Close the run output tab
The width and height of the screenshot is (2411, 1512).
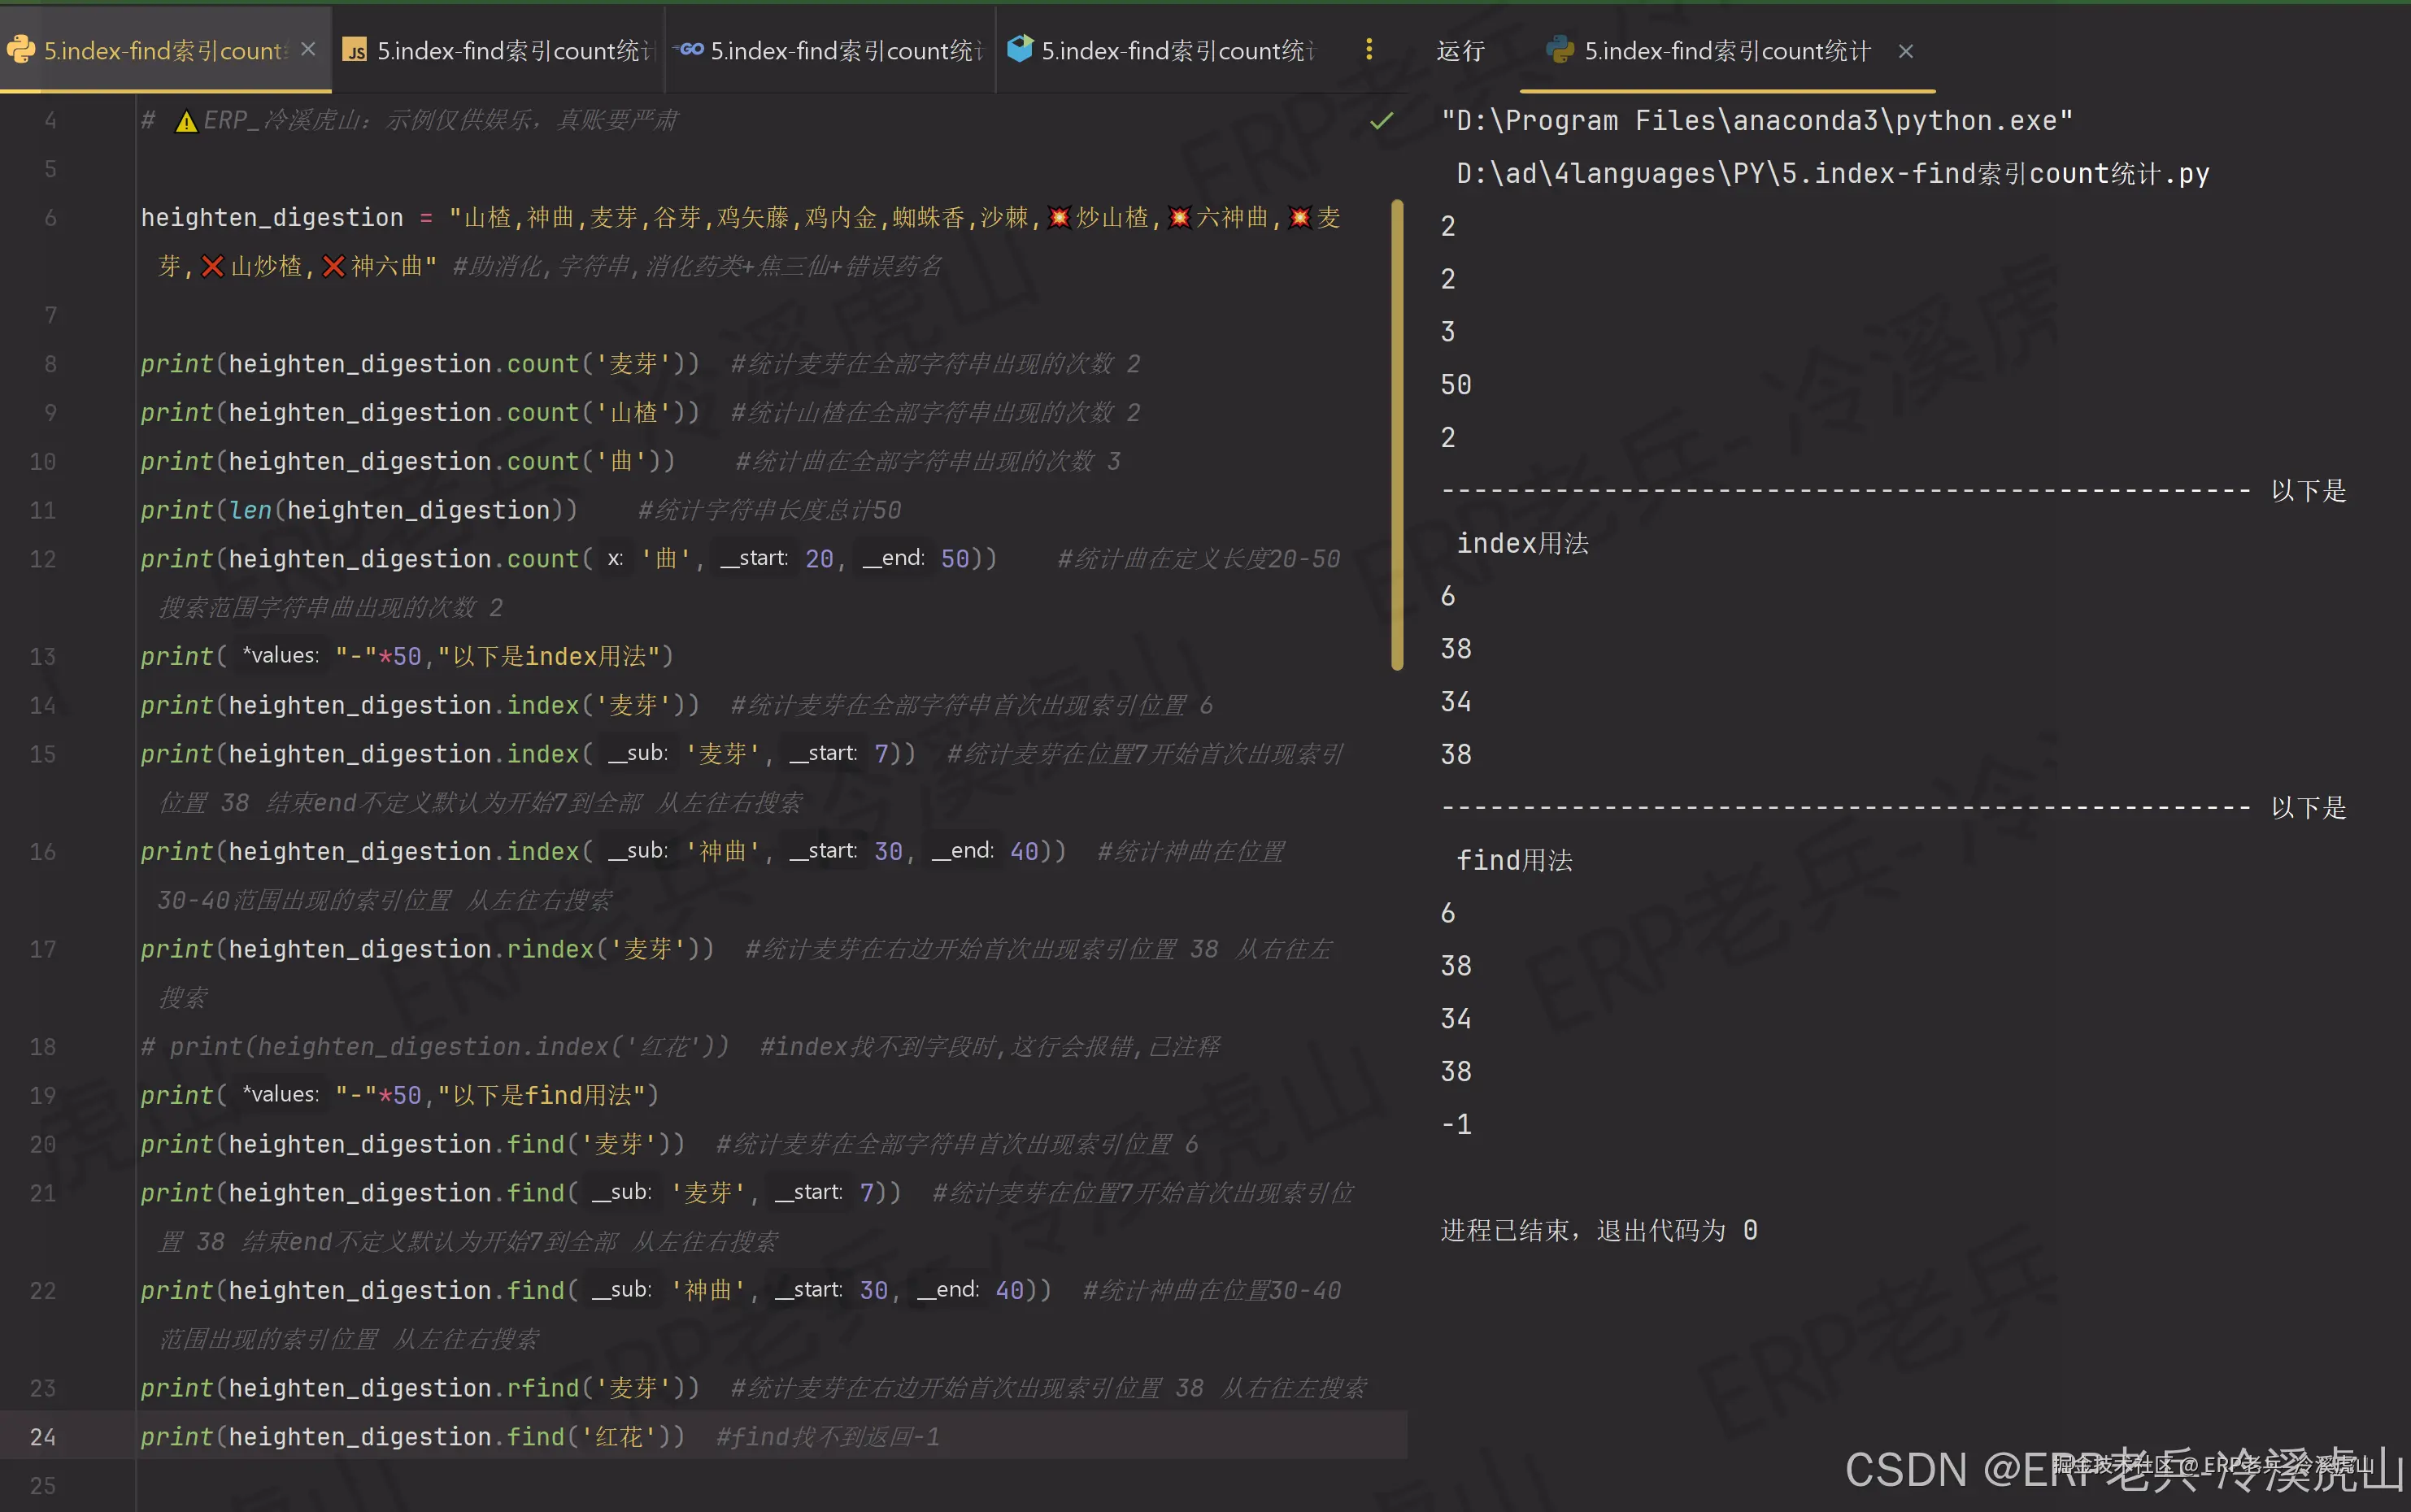click(1906, 51)
